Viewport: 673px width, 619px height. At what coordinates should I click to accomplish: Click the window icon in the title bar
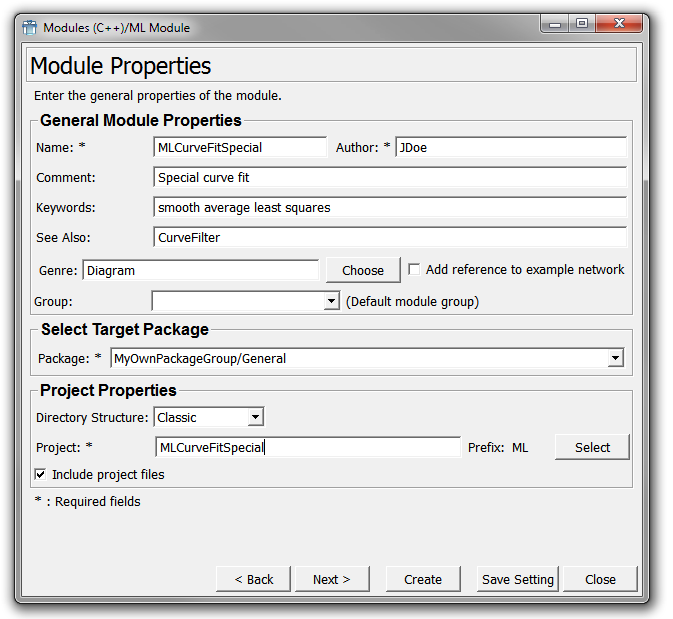point(29,27)
